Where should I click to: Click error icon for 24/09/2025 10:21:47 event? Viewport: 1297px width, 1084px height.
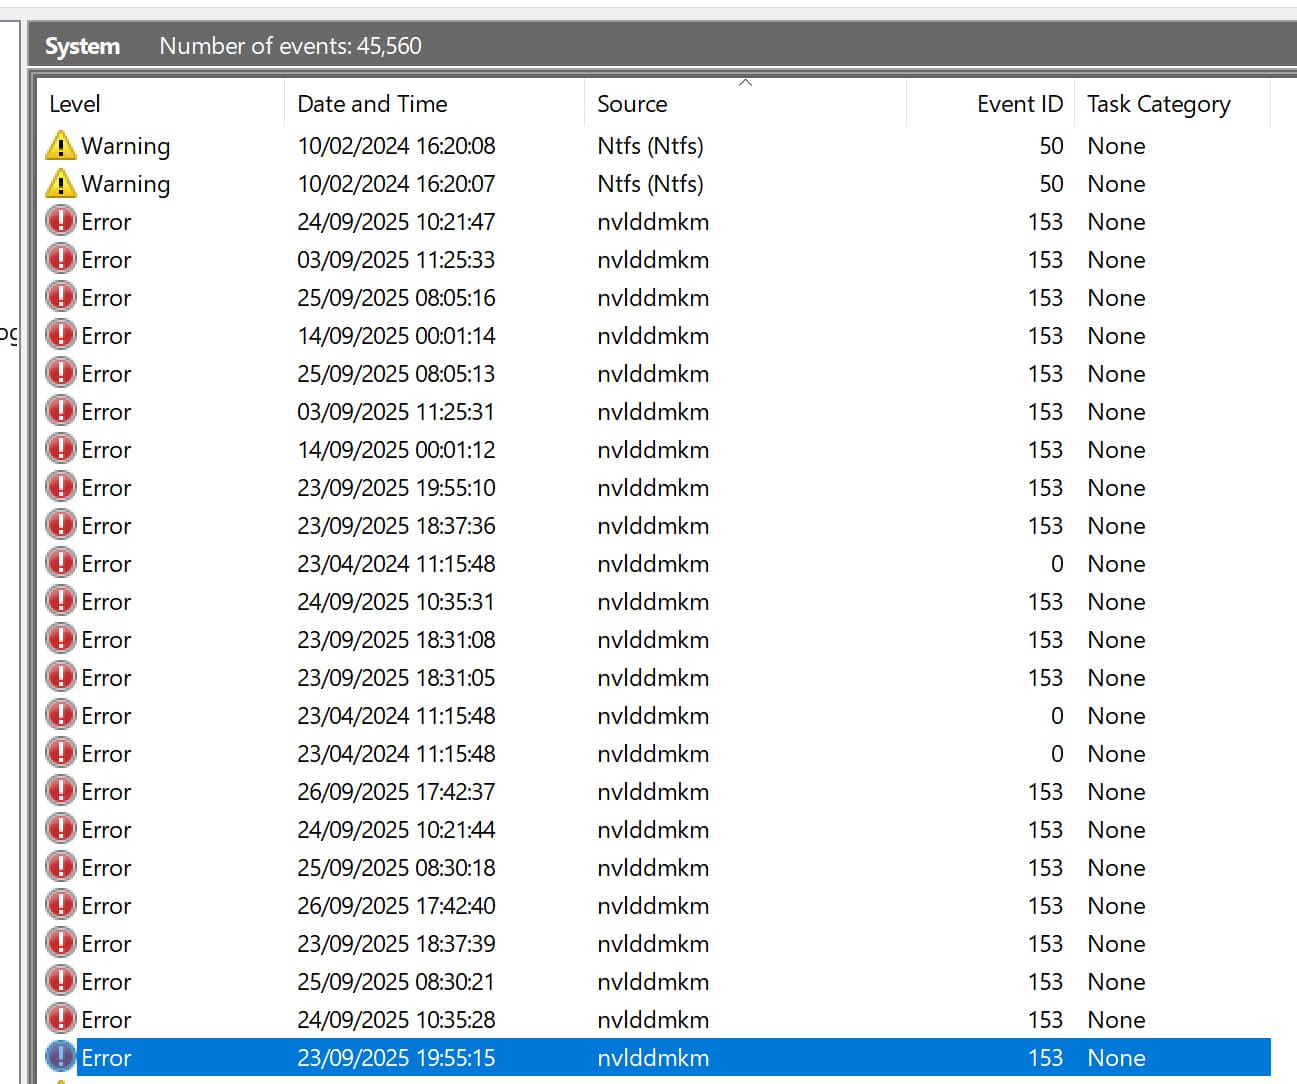tap(61, 222)
